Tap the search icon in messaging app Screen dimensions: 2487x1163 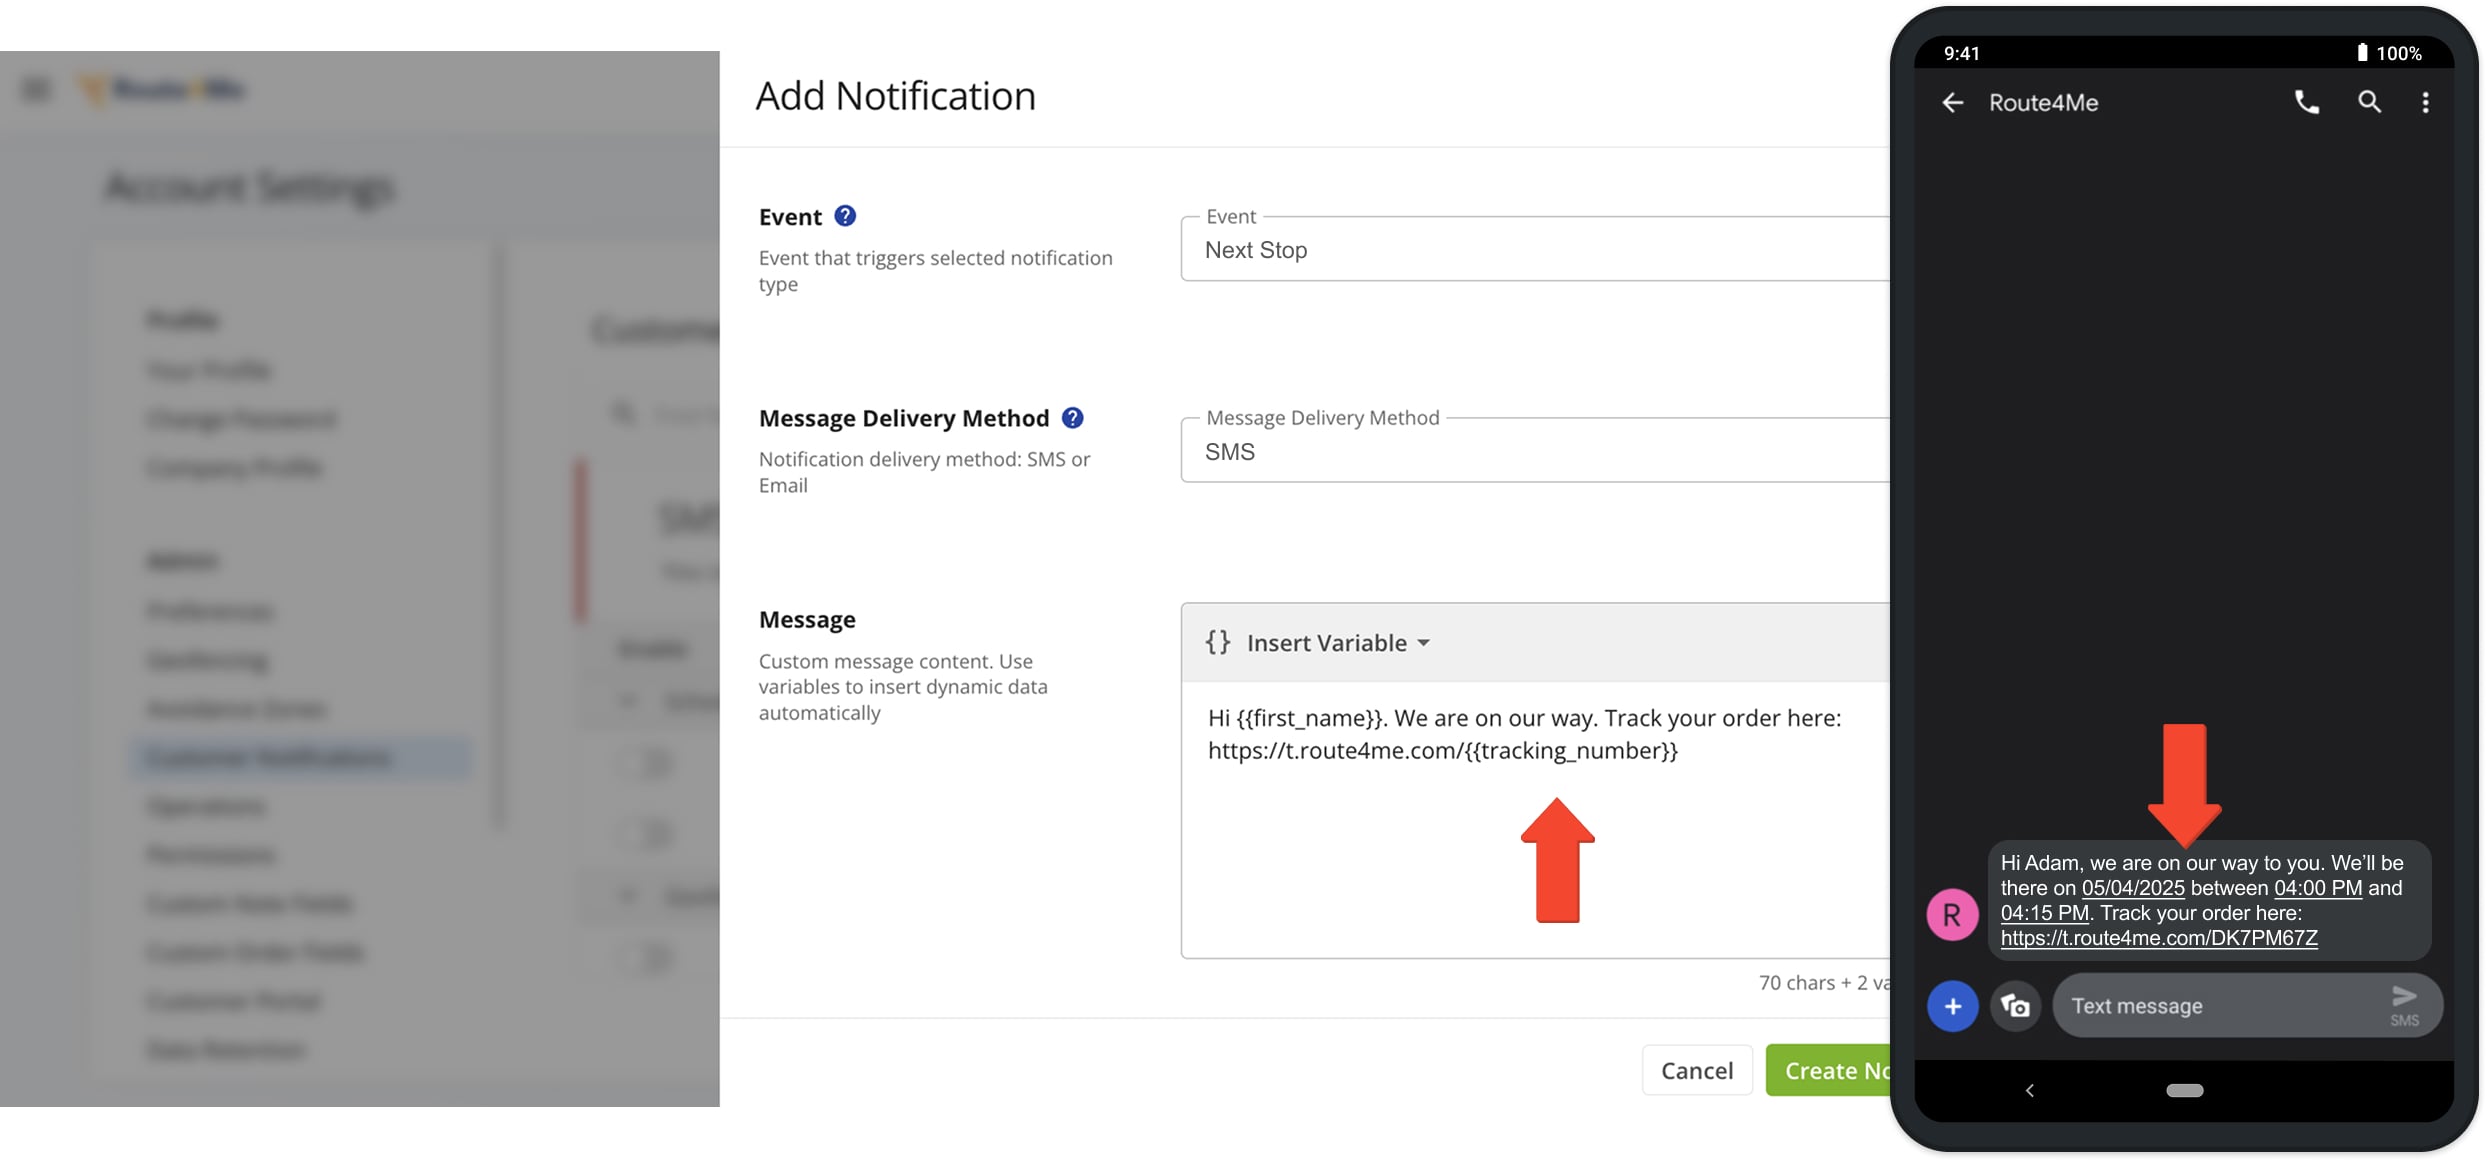tap(2369, 102)
